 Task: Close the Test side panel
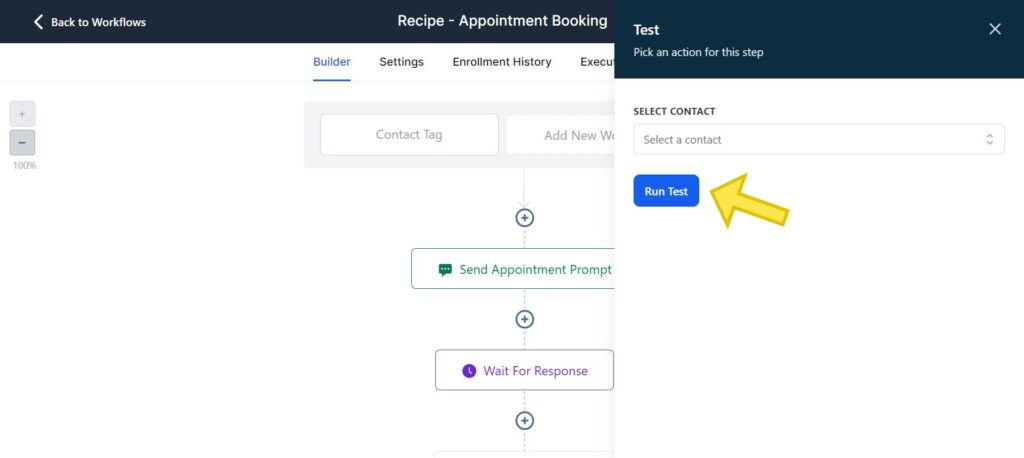(994, 29)
